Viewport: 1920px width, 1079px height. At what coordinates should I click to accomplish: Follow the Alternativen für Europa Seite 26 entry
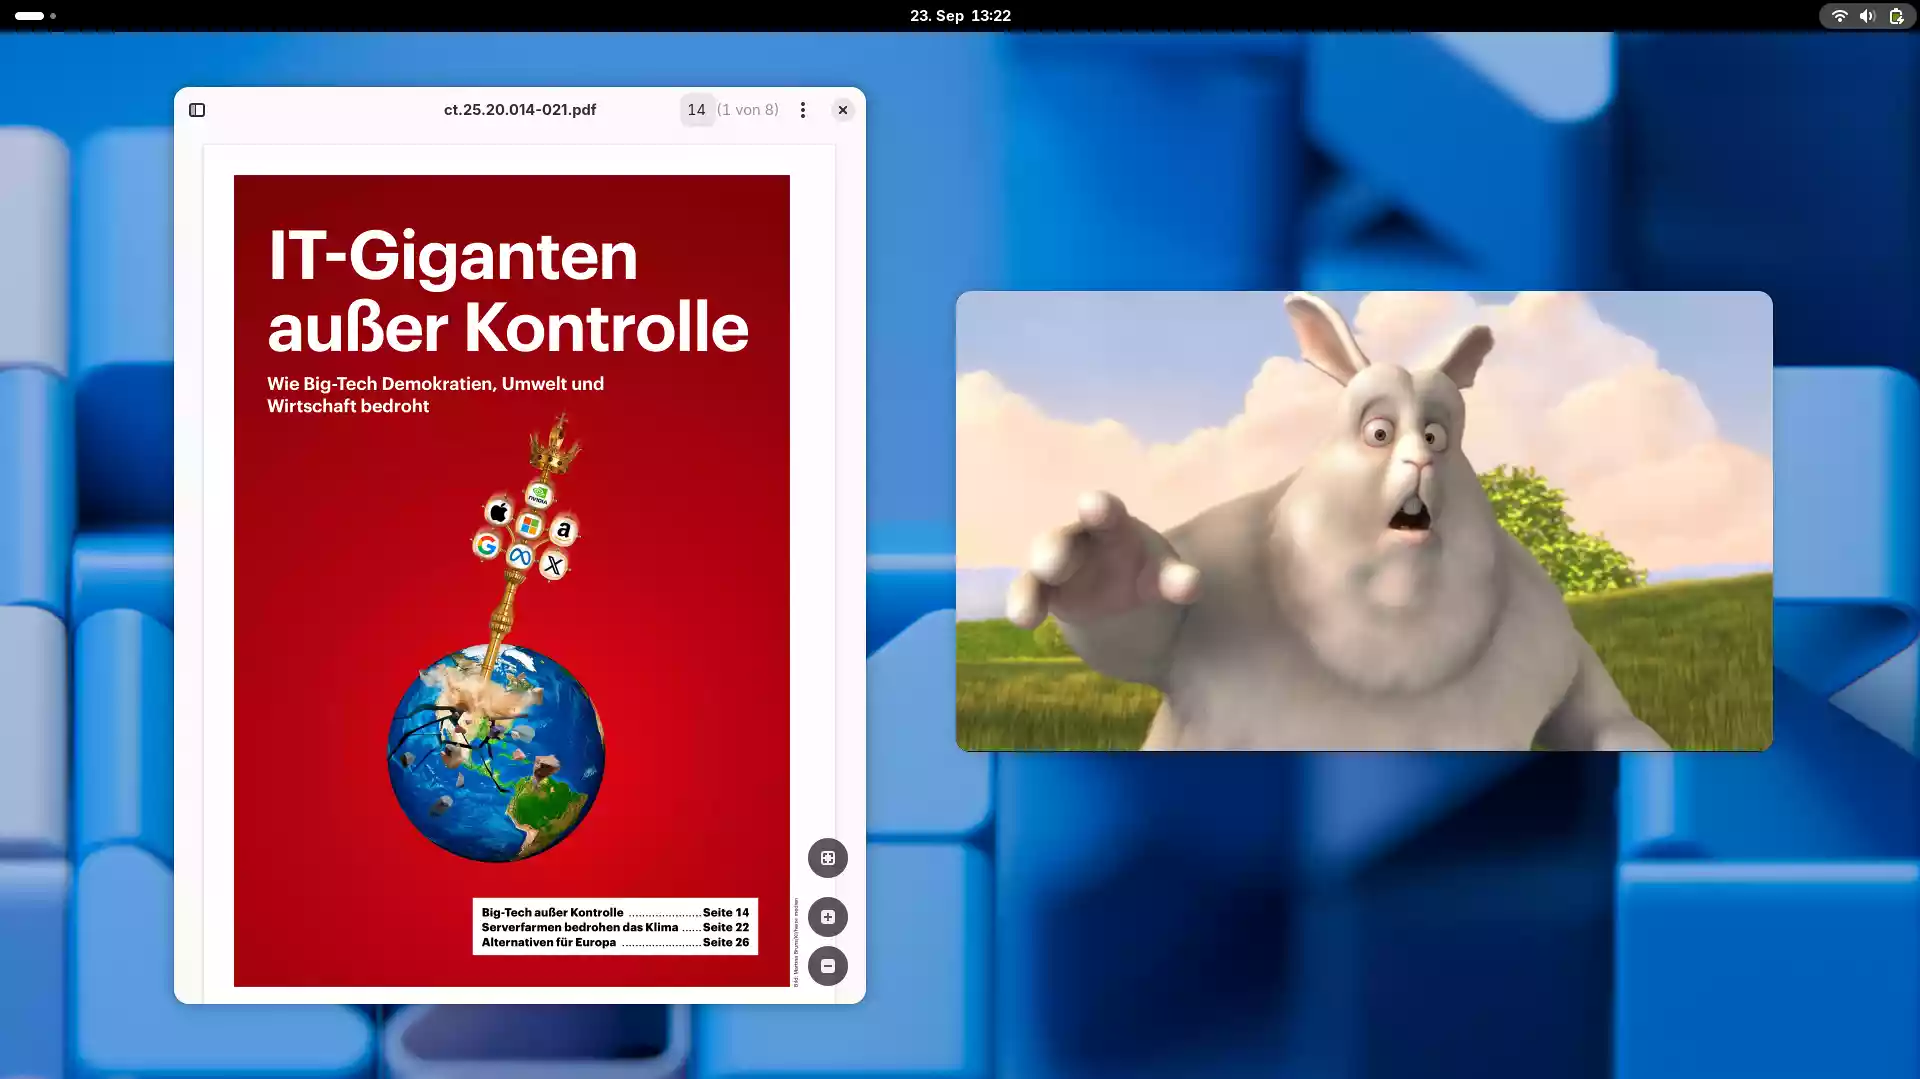614,942
